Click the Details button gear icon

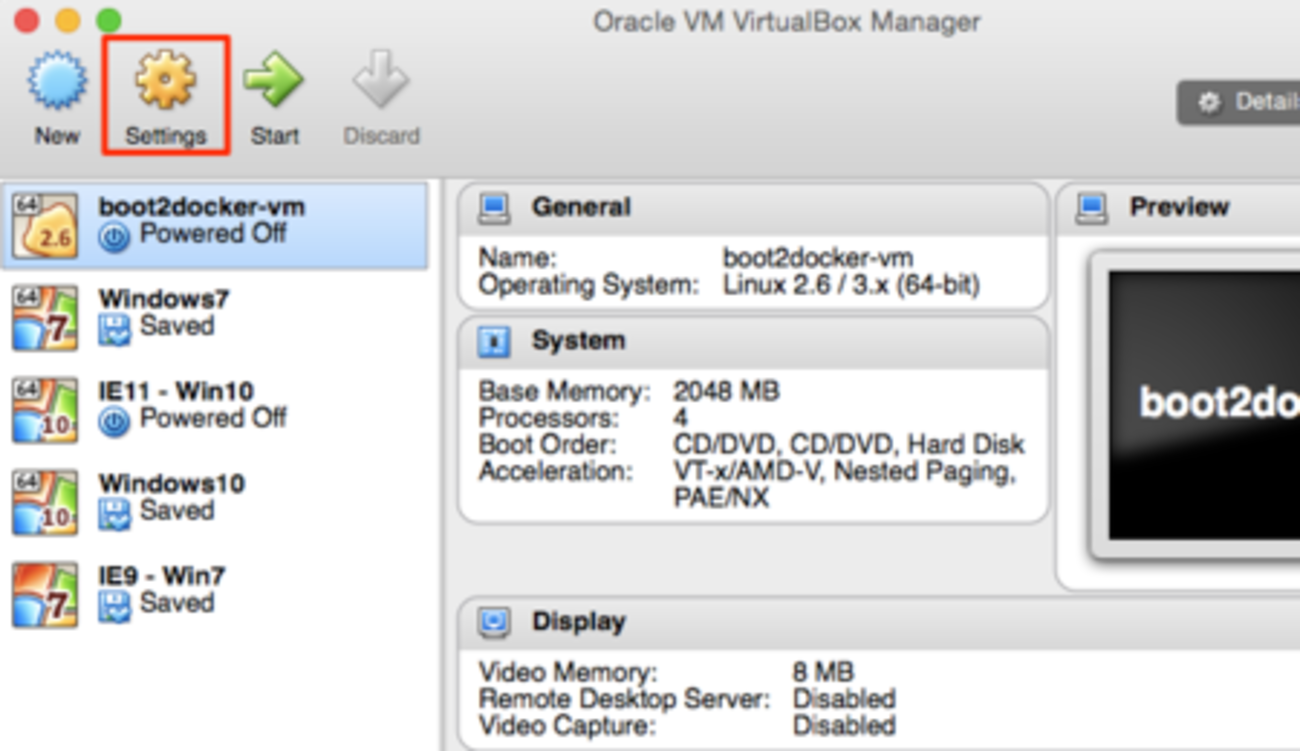click(1210, 102)
